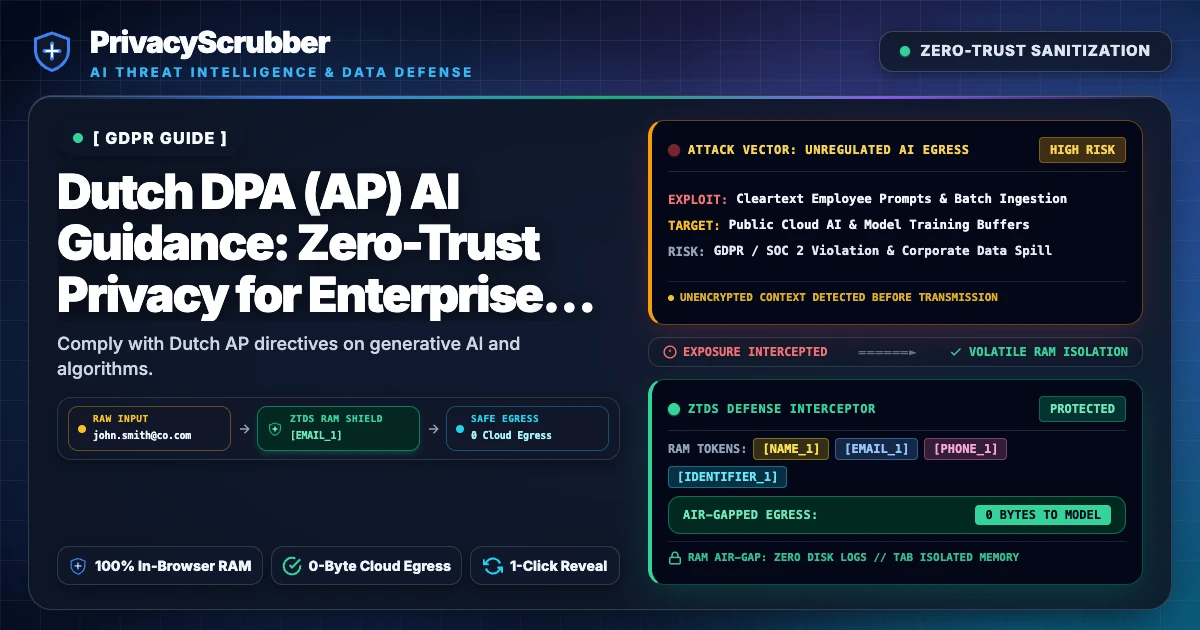Select the [NAME_1] token chip
Viewport: 1200px width, 630px height.
tap(790, 449)
